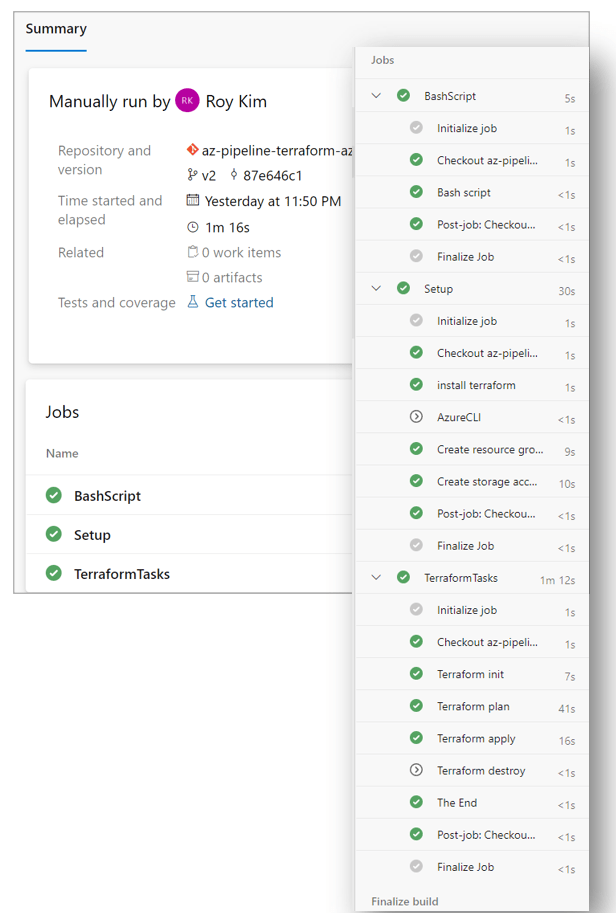Open the Get started link
Viewport: 616px width, 913px height.
point(239,302)
